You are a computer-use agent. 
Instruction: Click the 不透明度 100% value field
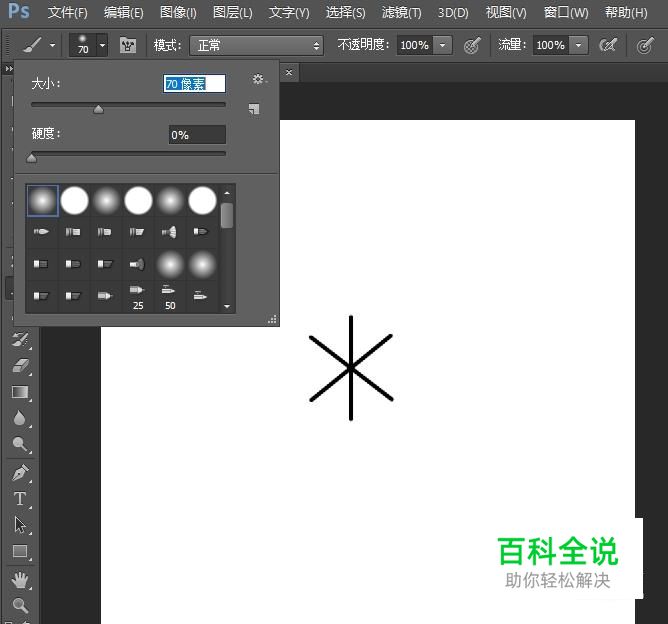[415, 45]
